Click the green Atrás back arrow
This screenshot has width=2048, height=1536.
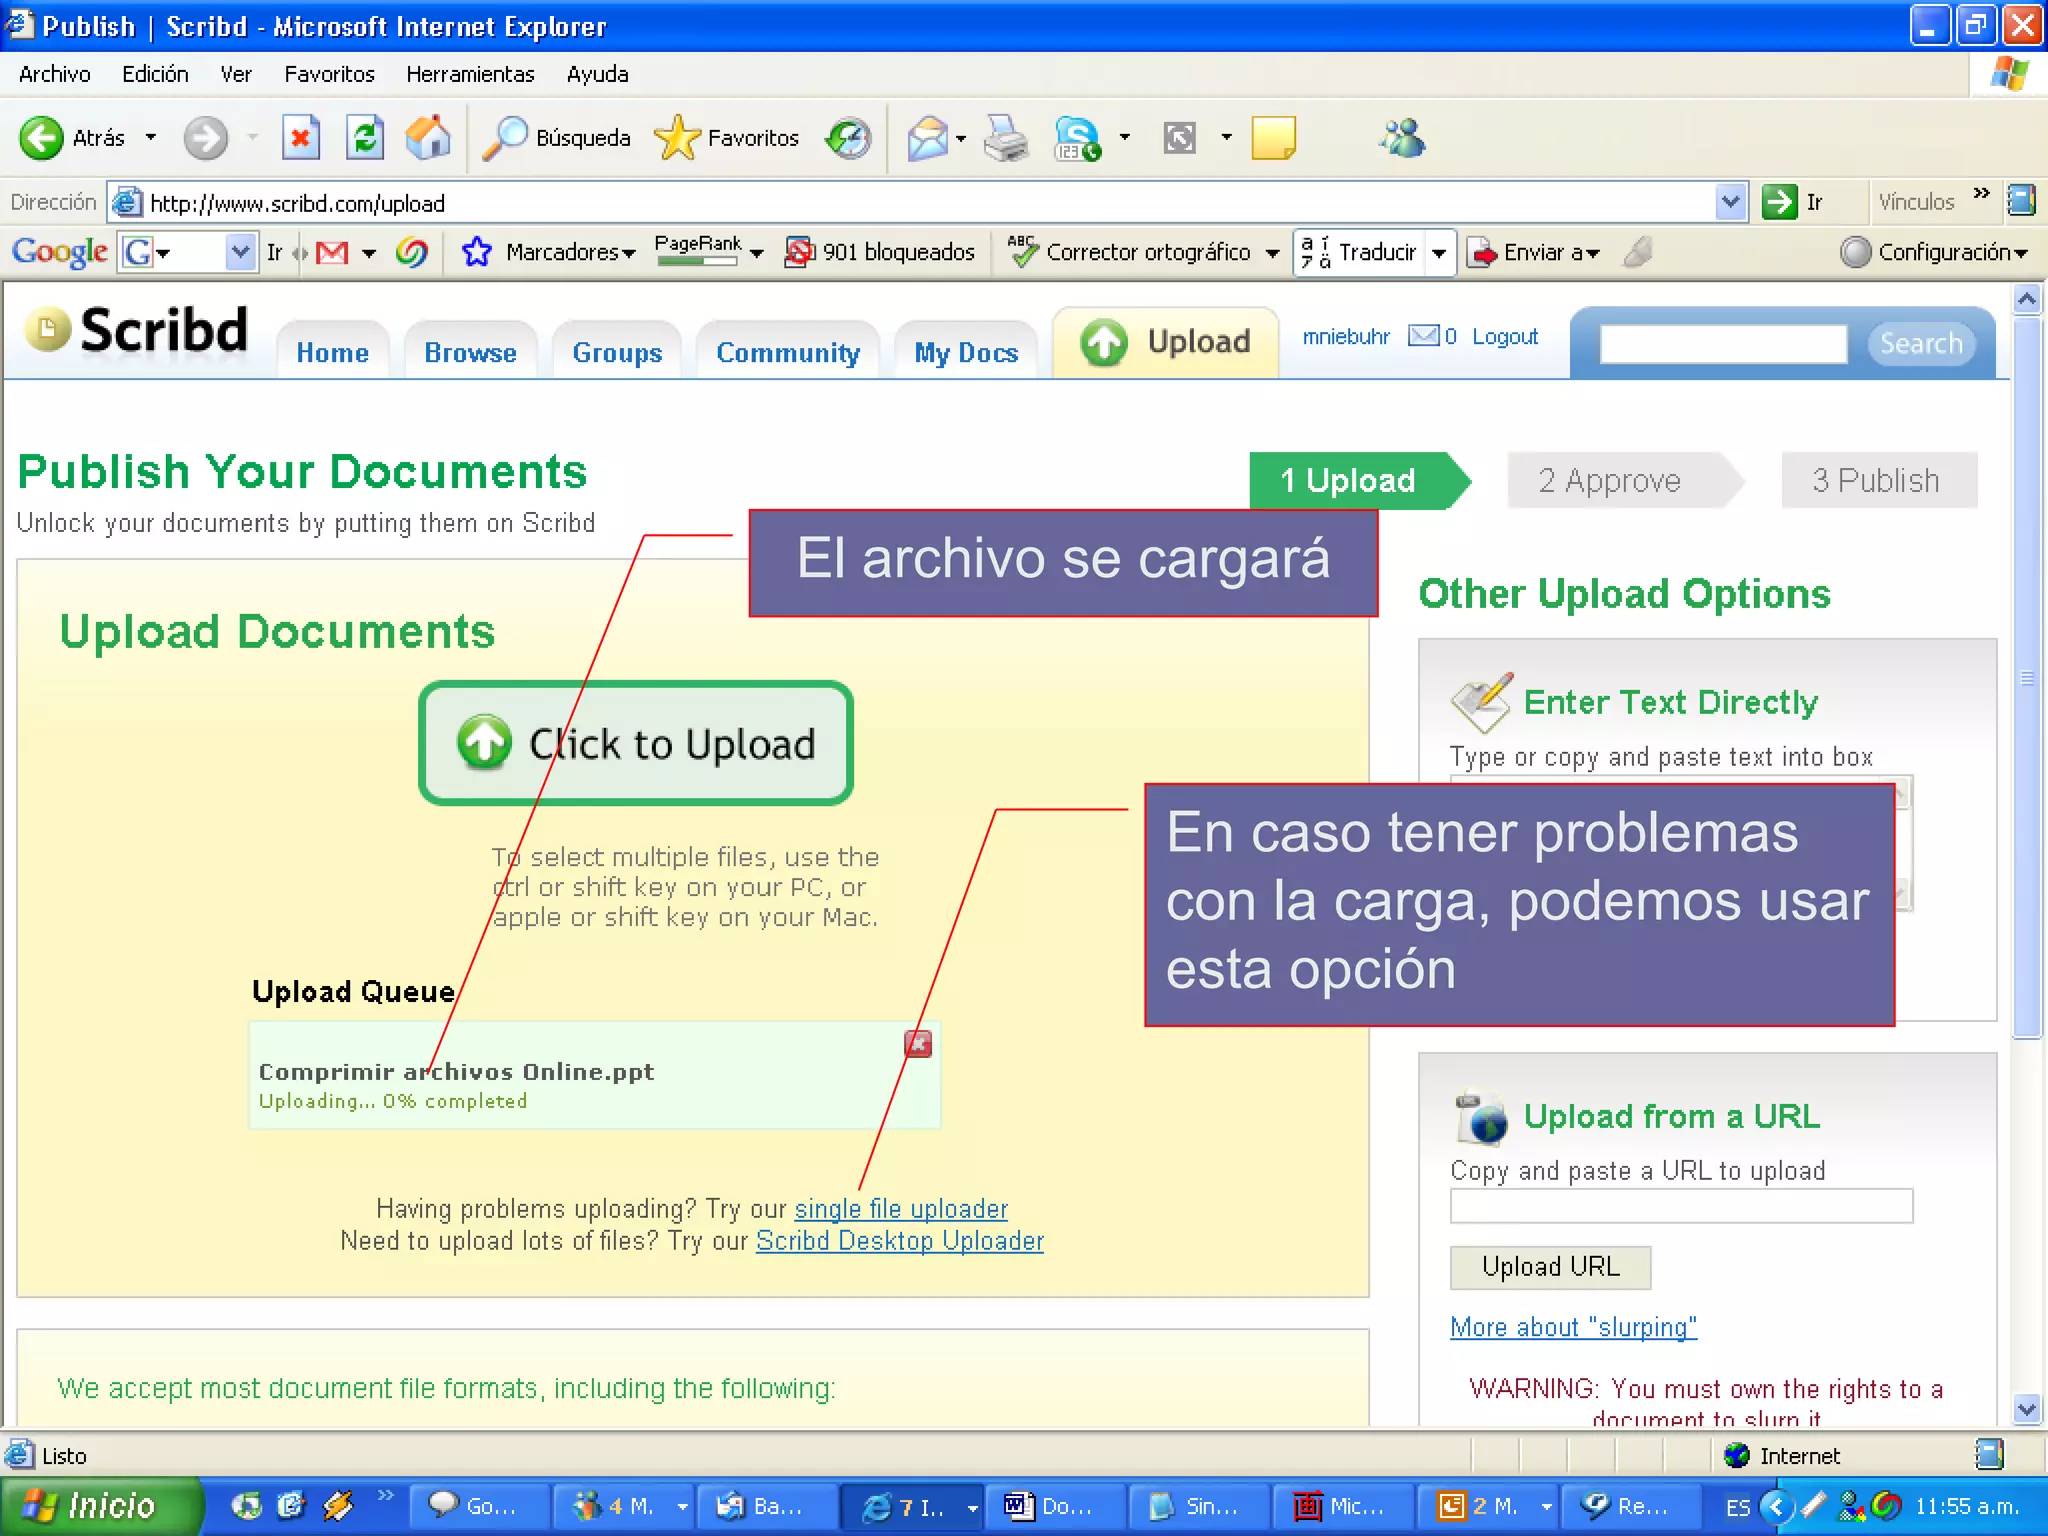[41, 138]
